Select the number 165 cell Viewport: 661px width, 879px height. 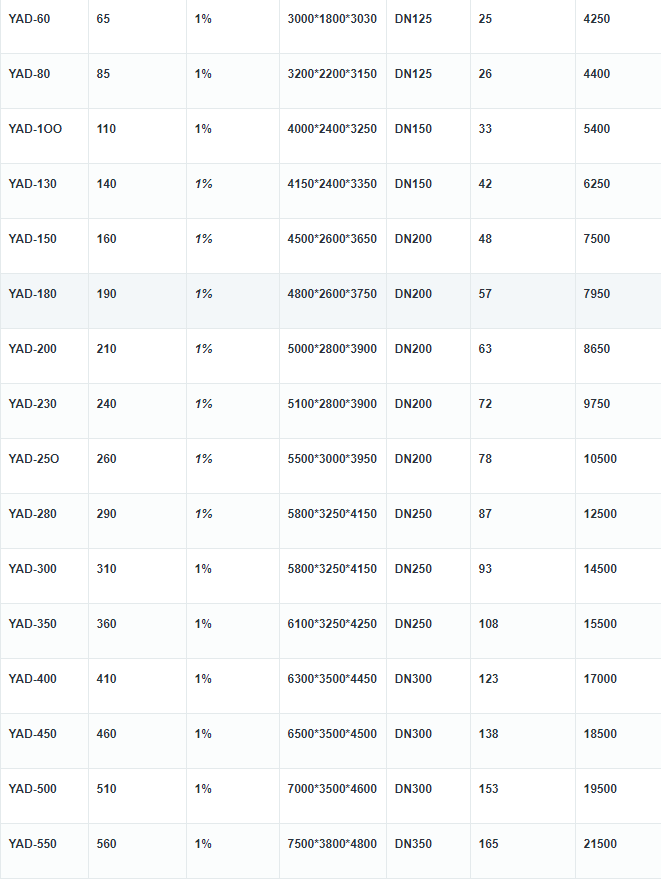[x=488, y=844]
